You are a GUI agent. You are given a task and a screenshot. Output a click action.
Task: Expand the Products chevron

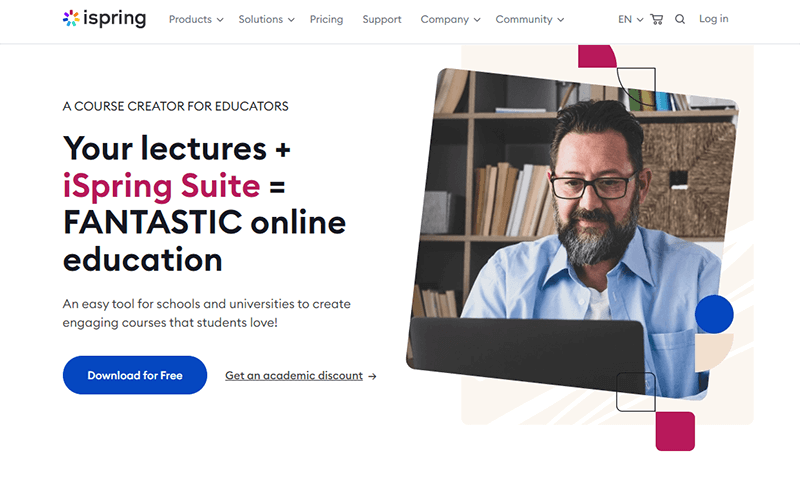(x=220, y=20)
